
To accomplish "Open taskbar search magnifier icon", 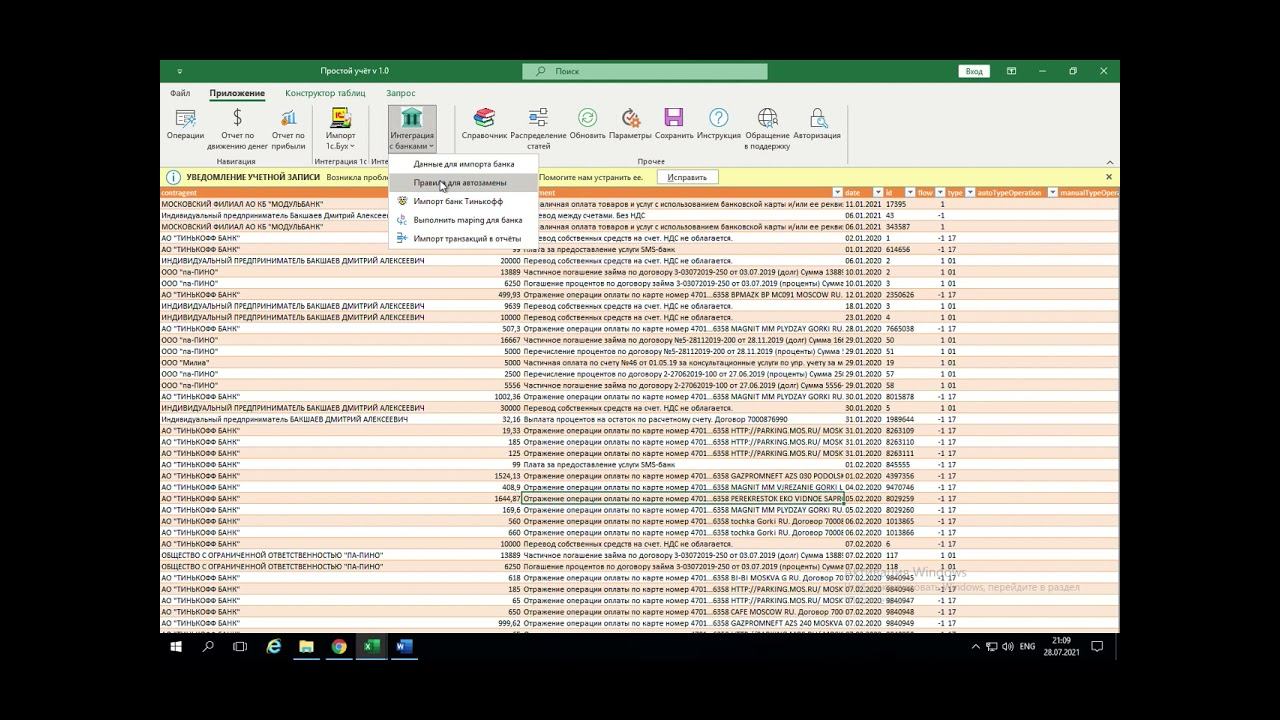I will coord(208,647).
